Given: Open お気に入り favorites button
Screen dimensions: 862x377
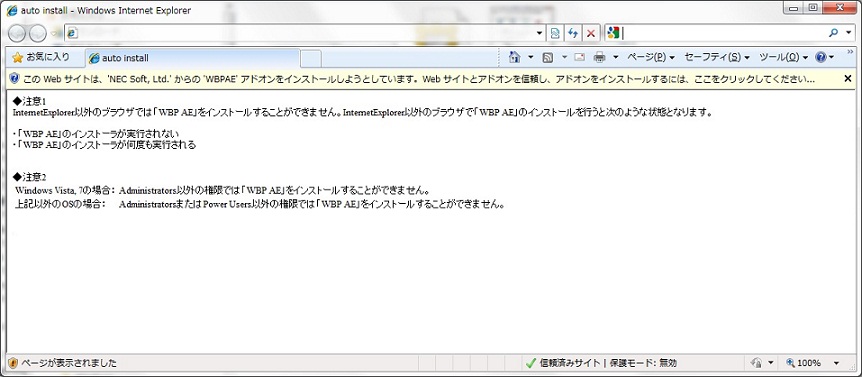Looking at the screenshot, I should (41, 57).
